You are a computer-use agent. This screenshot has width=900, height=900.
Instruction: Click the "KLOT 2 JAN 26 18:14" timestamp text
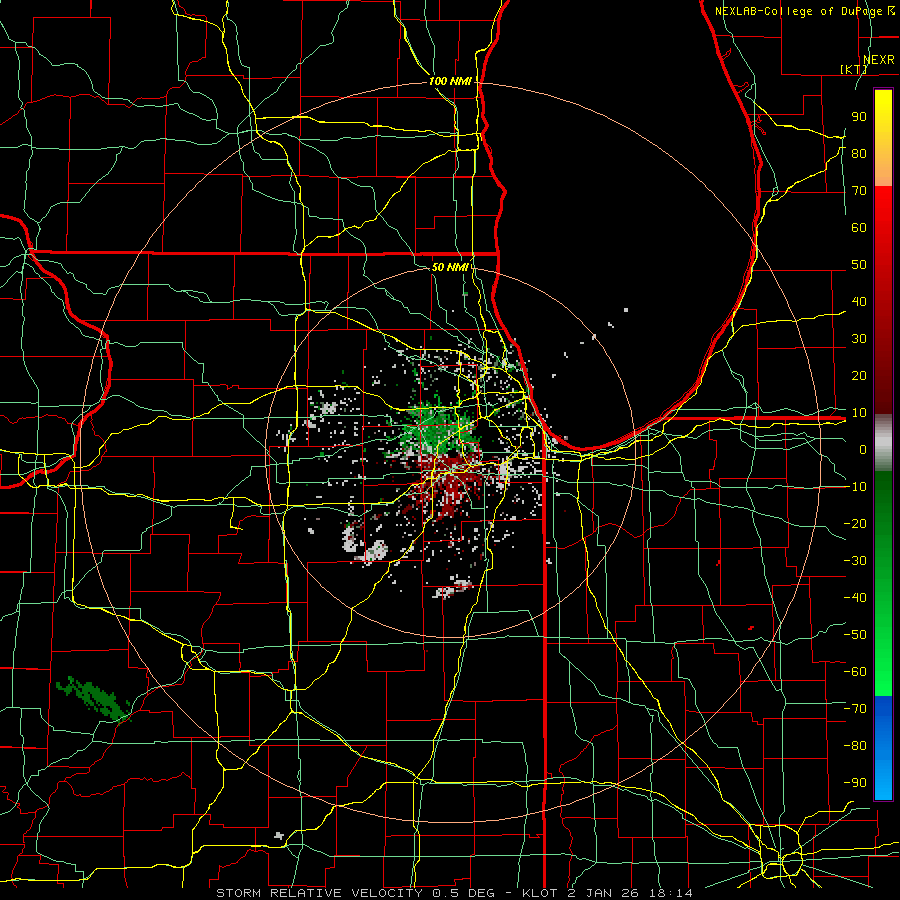607,893
